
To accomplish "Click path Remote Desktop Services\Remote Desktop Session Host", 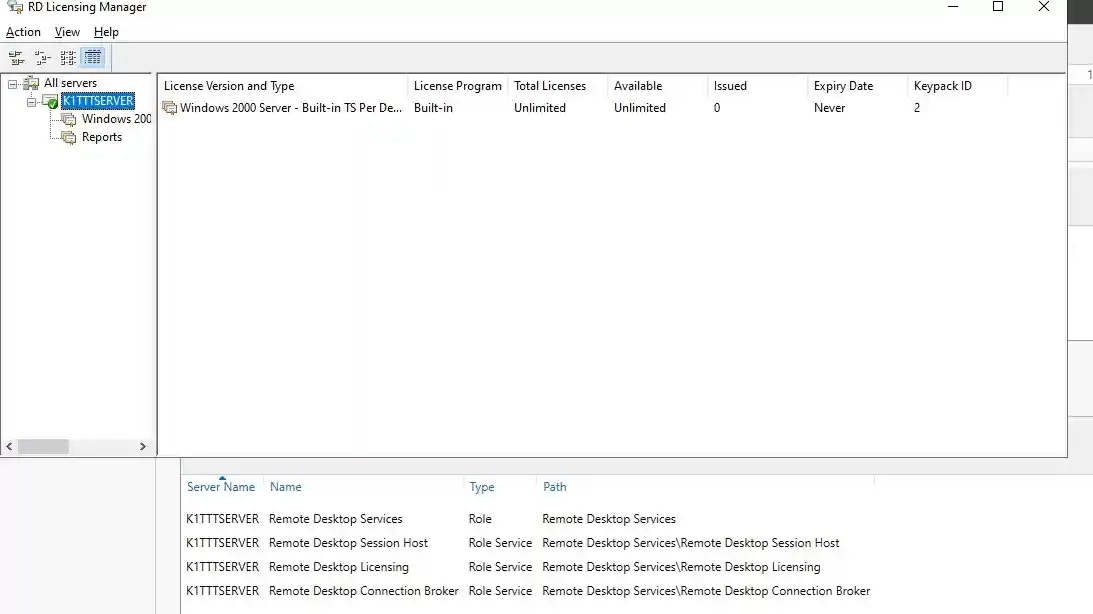I will 691,543.
